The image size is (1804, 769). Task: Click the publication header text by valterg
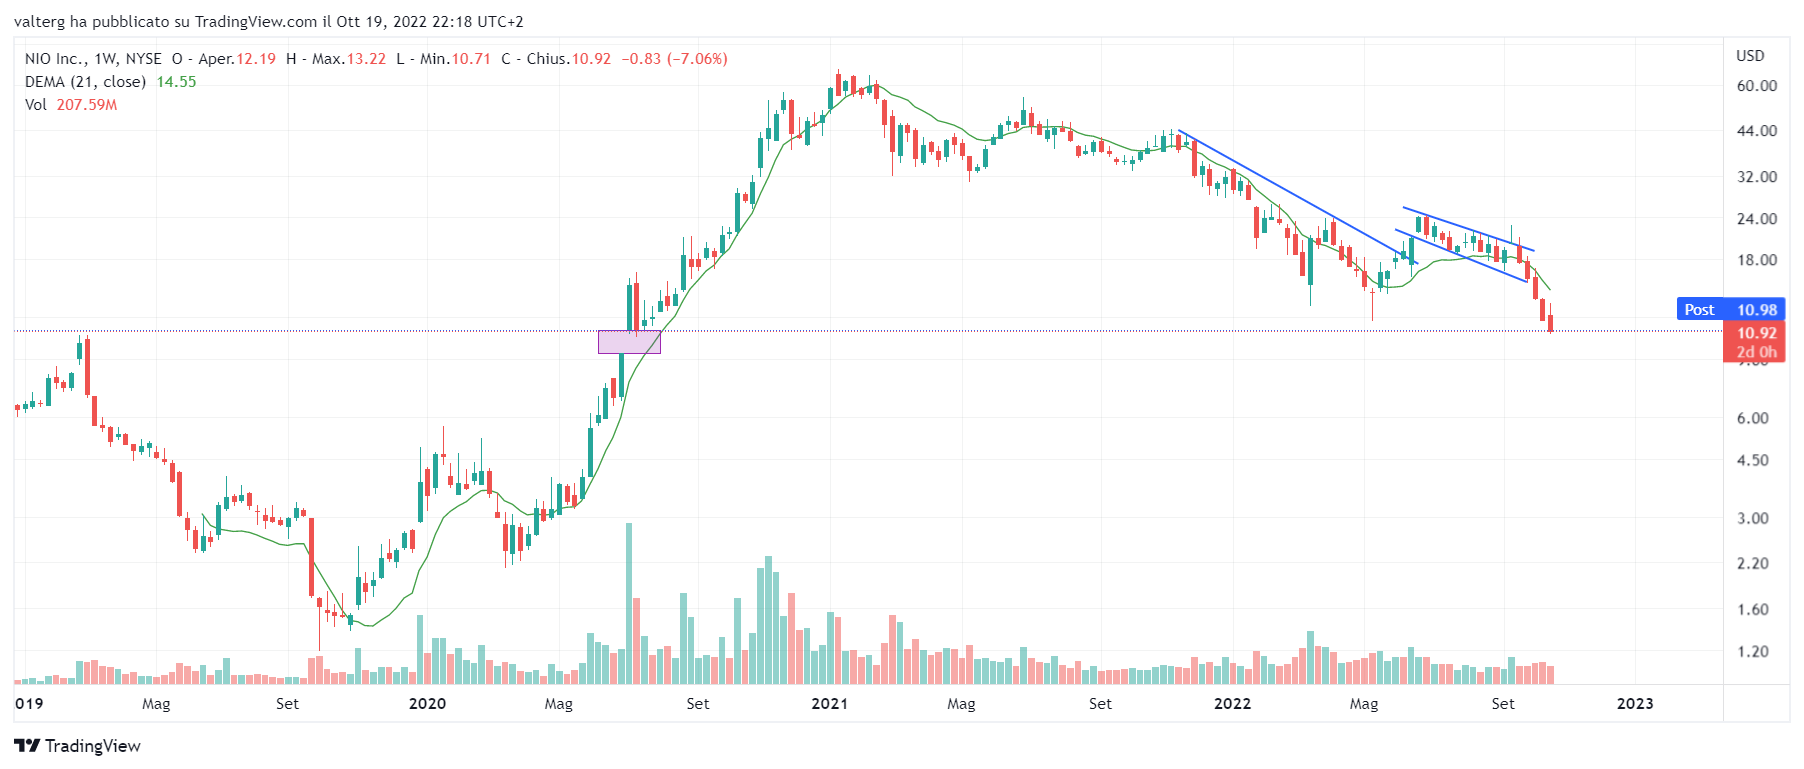(x=269, y=21)
